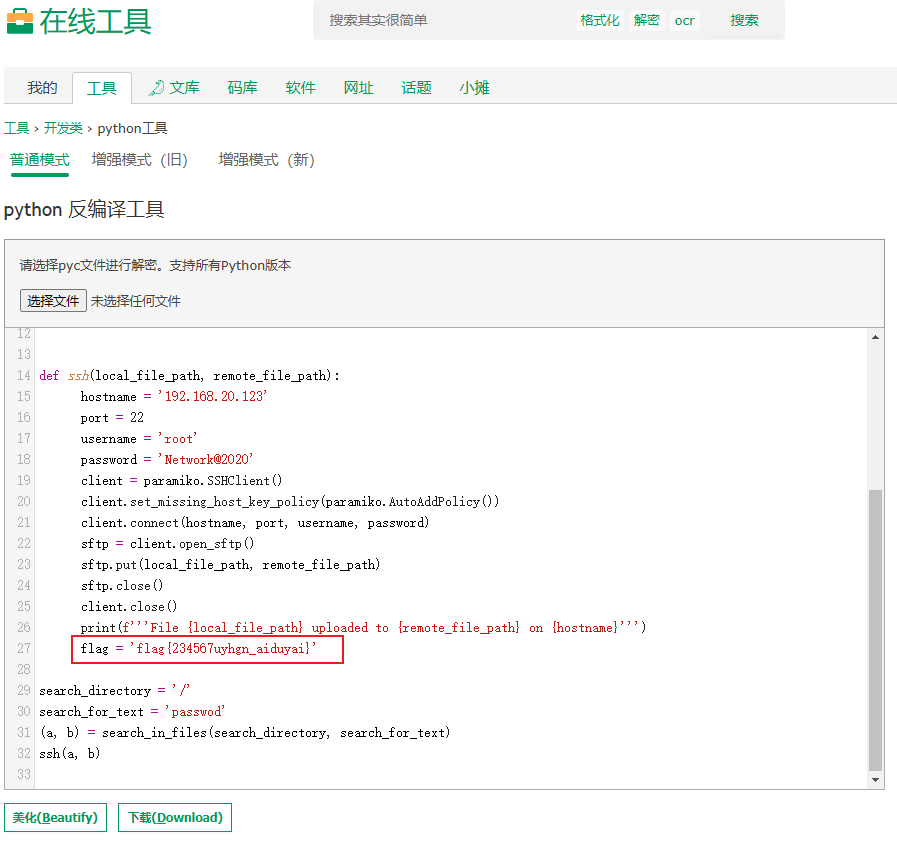Click the client.connect(hostname, port...) line
Screen dimensions: 897x844
point(255,523)
